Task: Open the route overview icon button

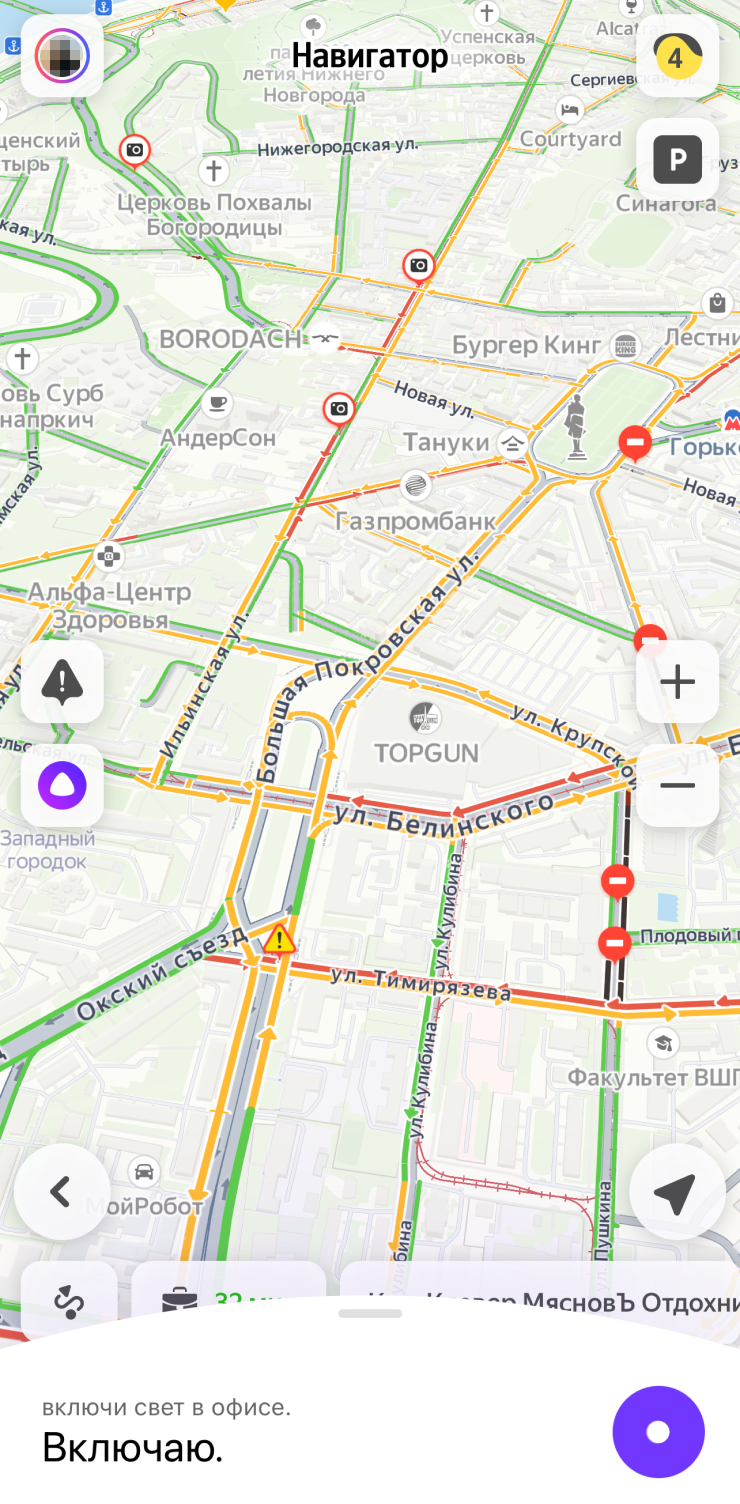Action: point(69,1299)
